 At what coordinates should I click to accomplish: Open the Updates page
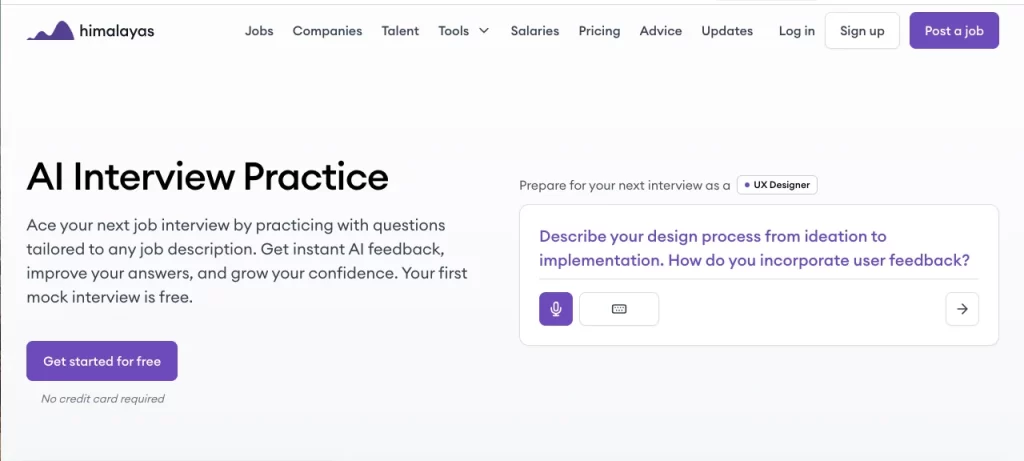727,31
